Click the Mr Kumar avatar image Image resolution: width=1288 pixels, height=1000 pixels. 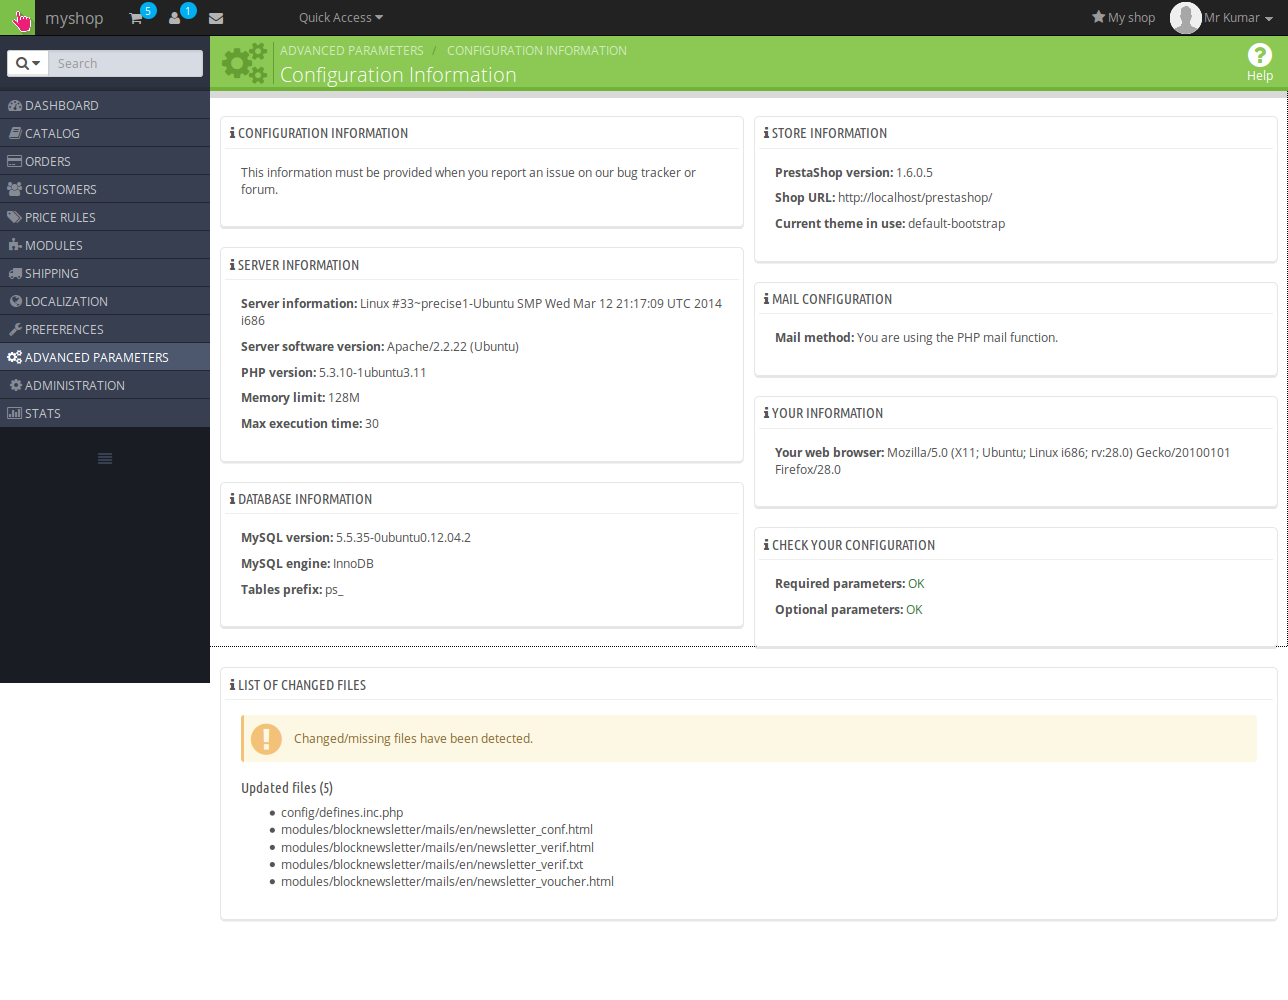click(1185, 18)
